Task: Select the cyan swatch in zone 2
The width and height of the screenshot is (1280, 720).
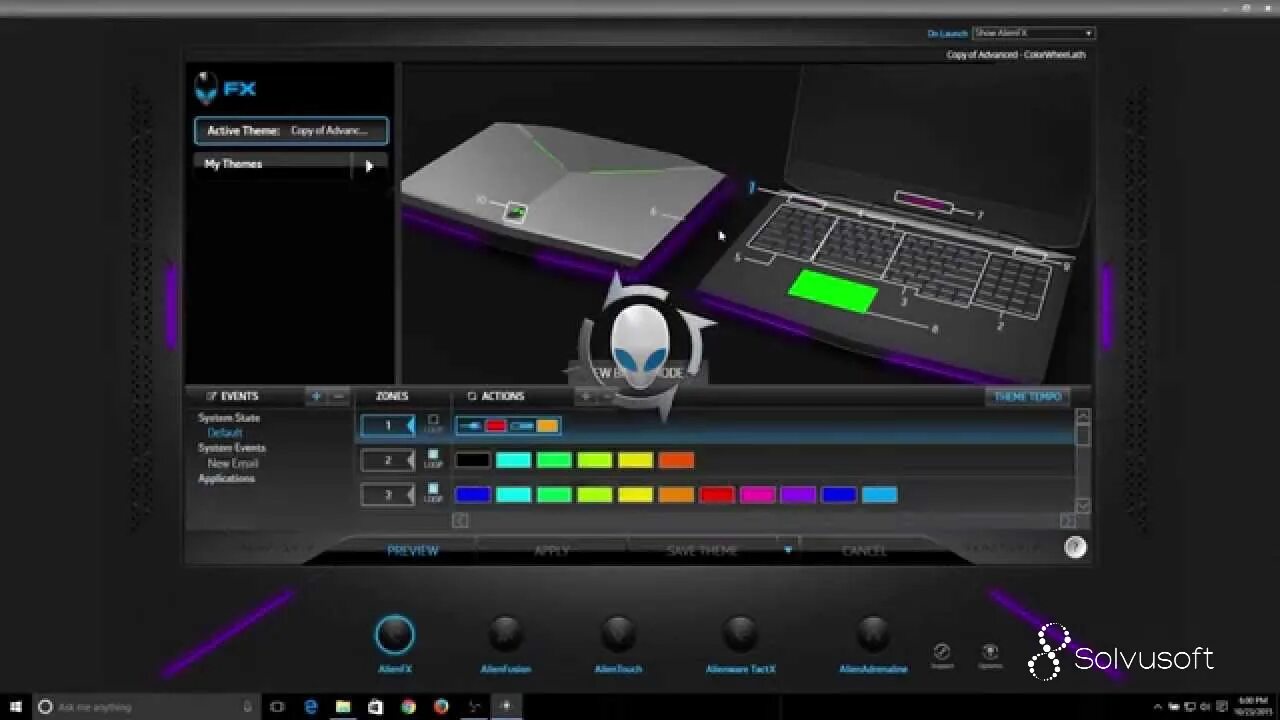Action: tap(514, 460)
